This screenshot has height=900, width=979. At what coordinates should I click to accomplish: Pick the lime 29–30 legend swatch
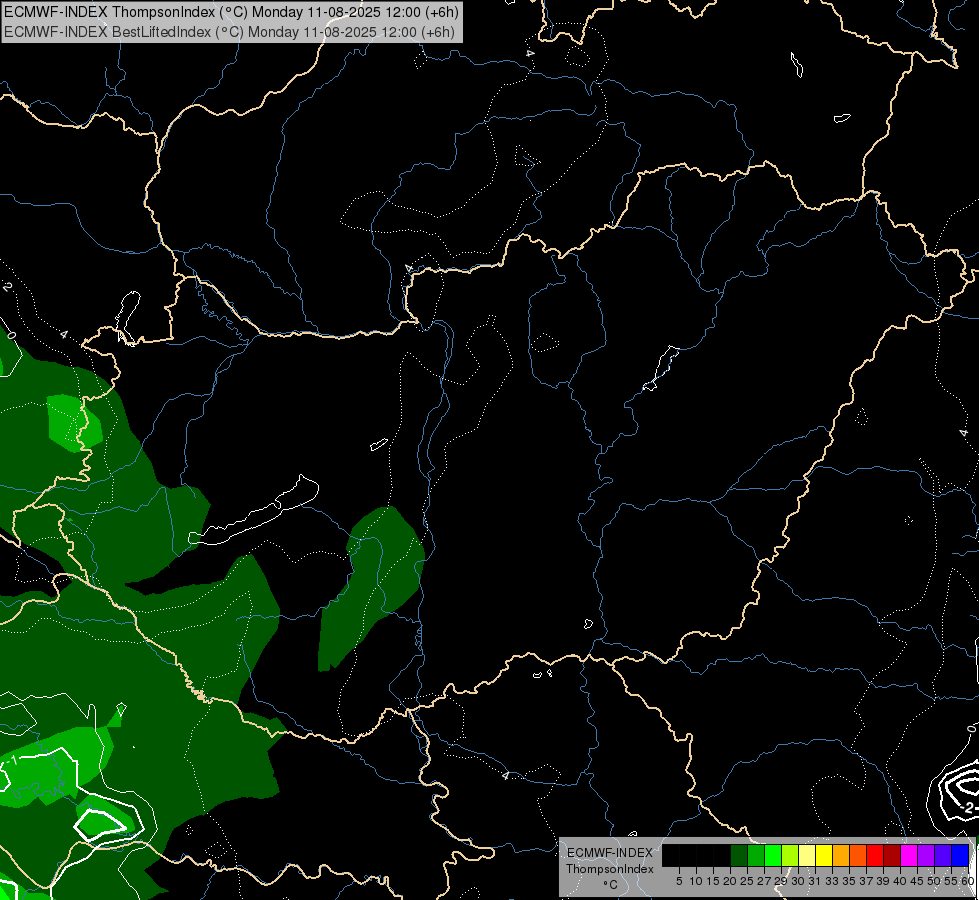790,855
